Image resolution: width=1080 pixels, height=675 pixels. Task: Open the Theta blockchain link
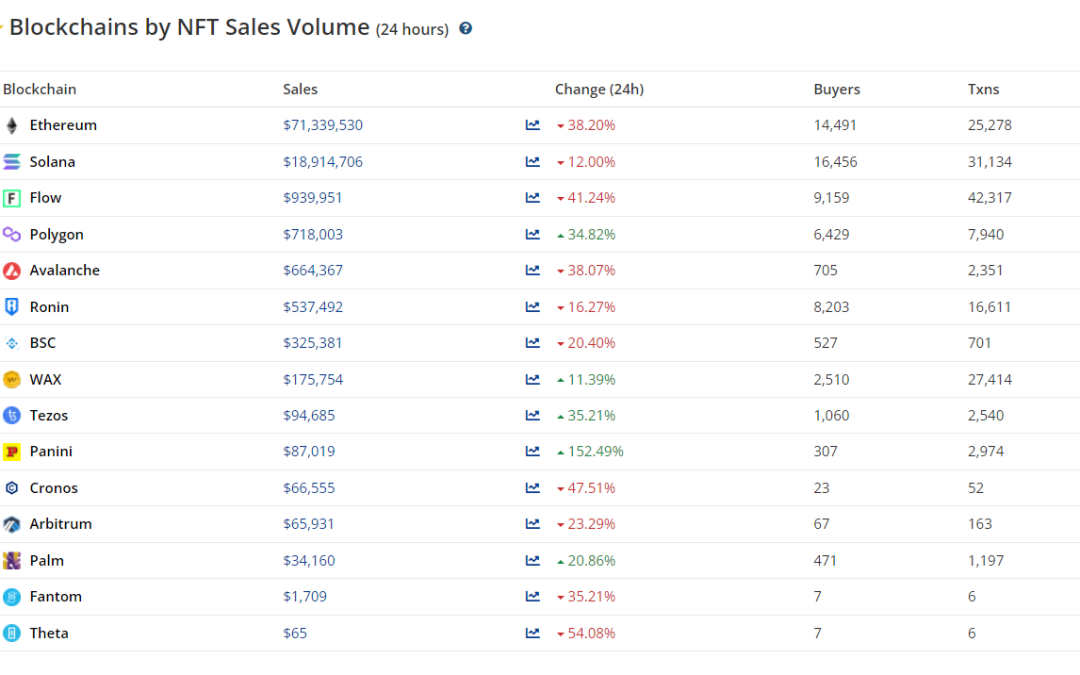(x=49, y=633)
